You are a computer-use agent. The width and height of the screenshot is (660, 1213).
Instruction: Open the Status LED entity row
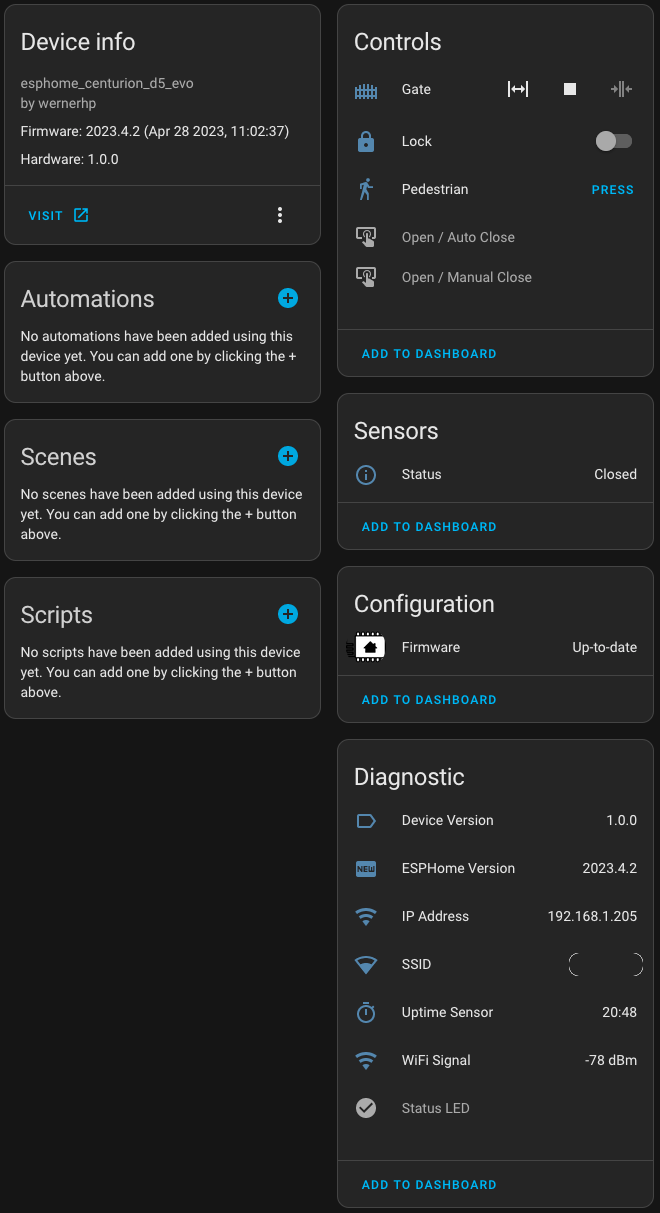coord(495,1108)
